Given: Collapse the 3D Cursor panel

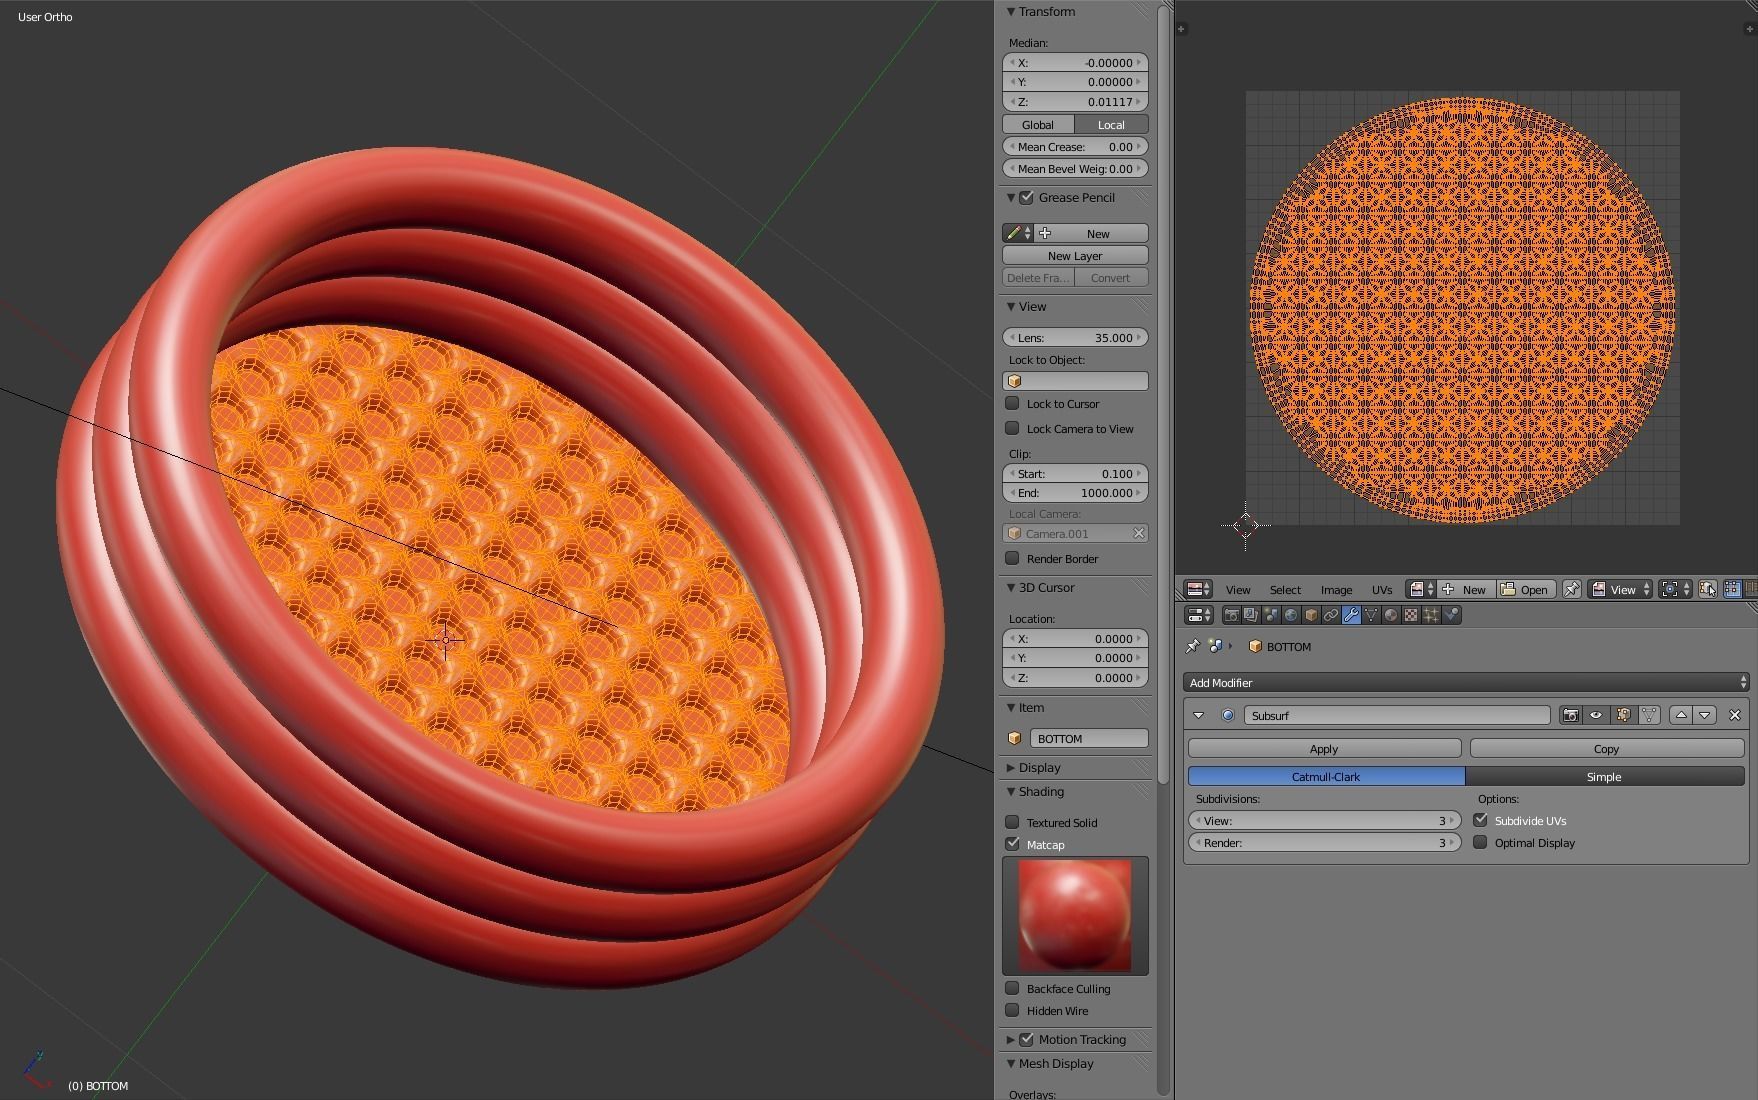Looking at the screenshot, I should point(1011,587).
